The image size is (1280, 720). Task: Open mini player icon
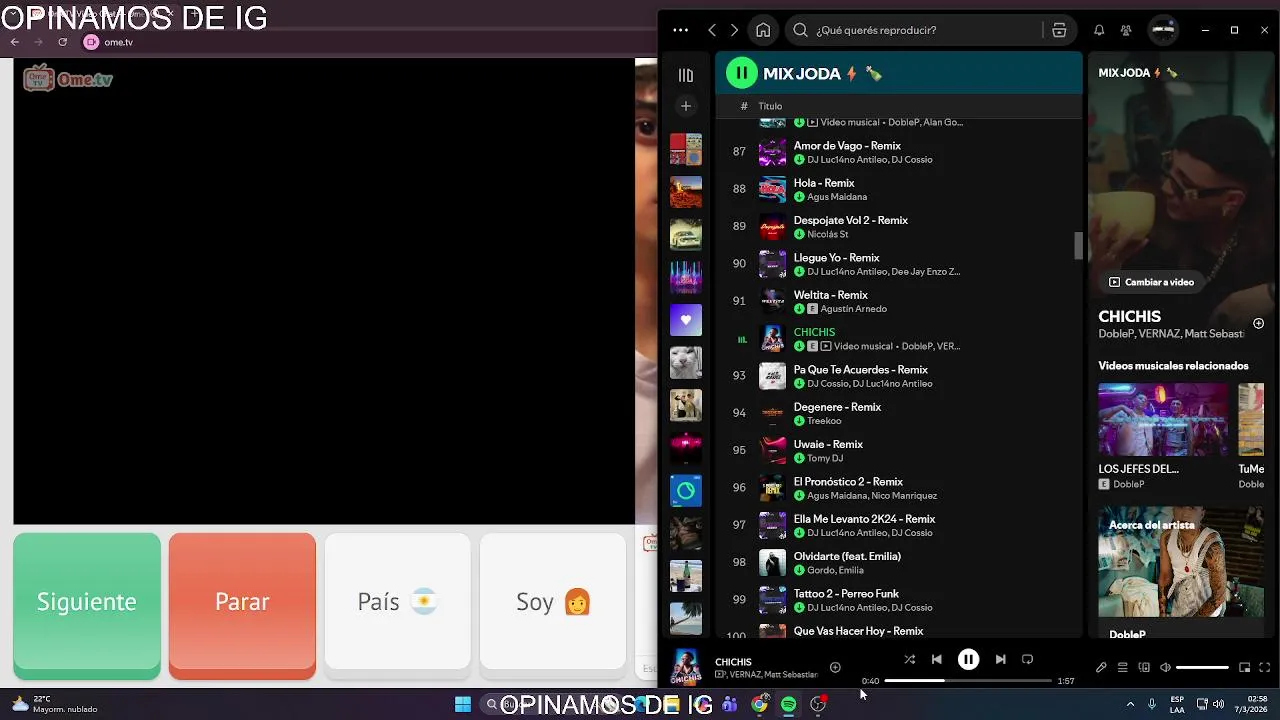point(1244,667)
